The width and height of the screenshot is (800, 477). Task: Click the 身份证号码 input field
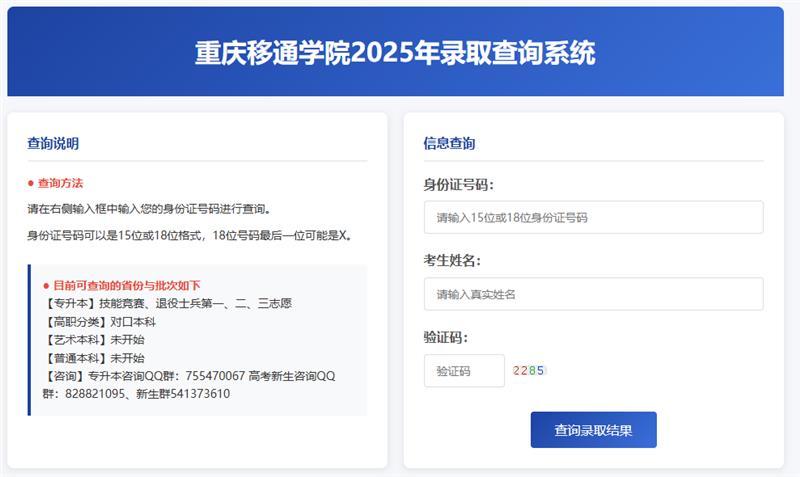coord(593,217)
